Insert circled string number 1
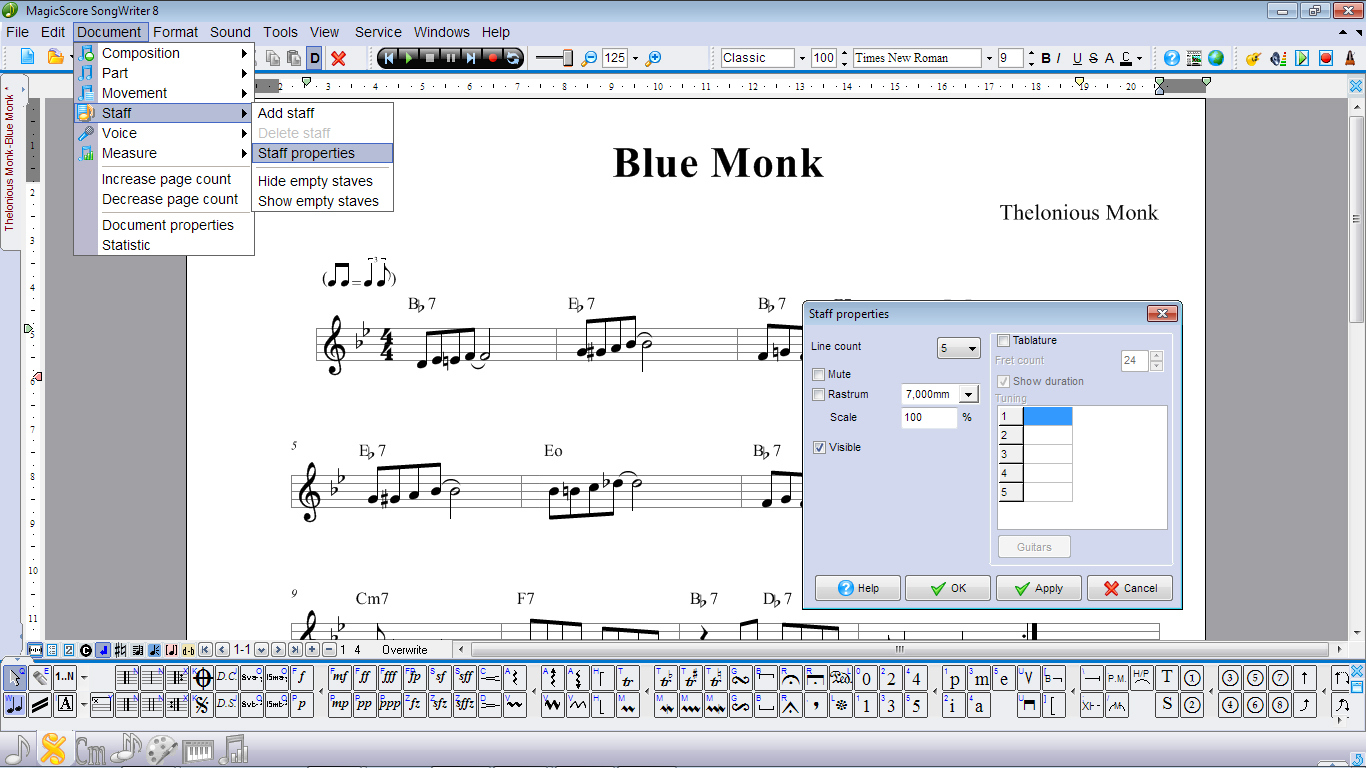The width and height of the screenshot is (1366, 768). tap(1192, 677)
